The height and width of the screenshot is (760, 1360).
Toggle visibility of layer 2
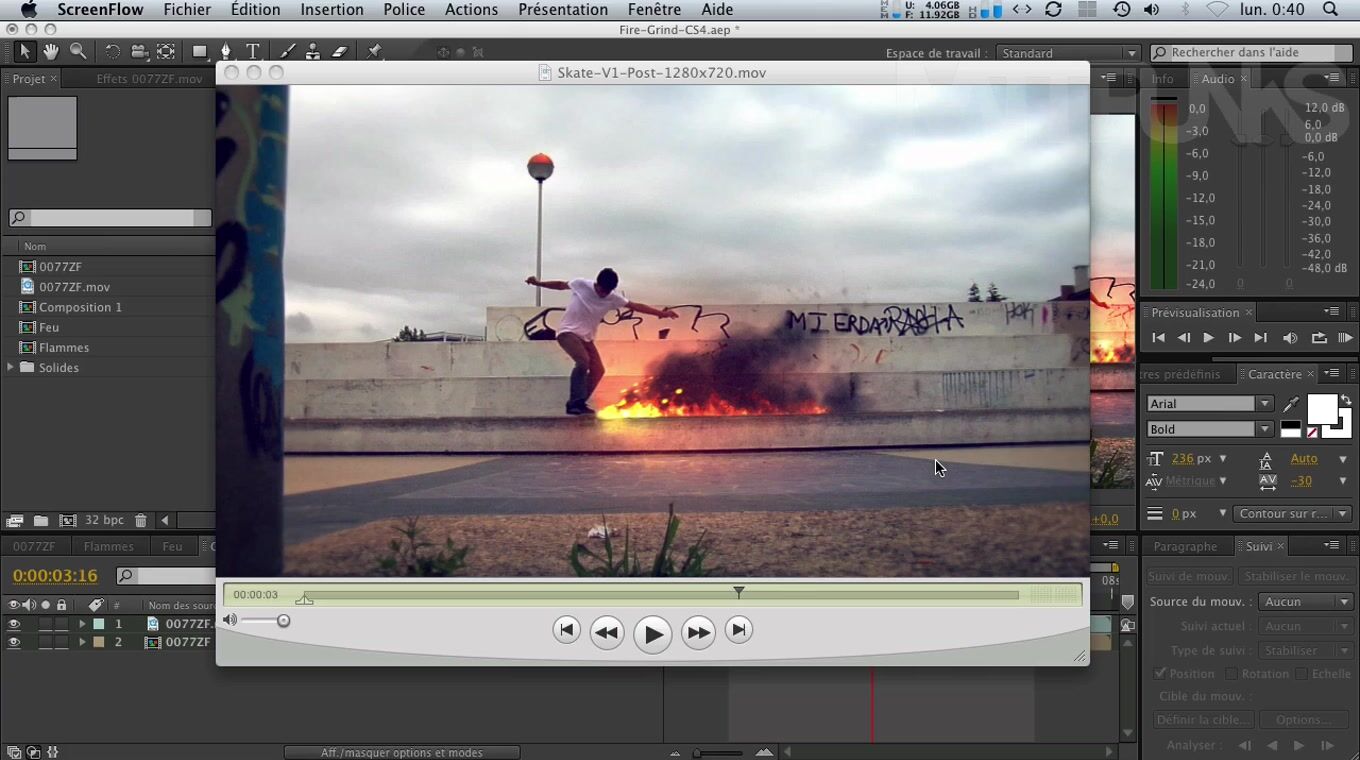coord(14,642)
